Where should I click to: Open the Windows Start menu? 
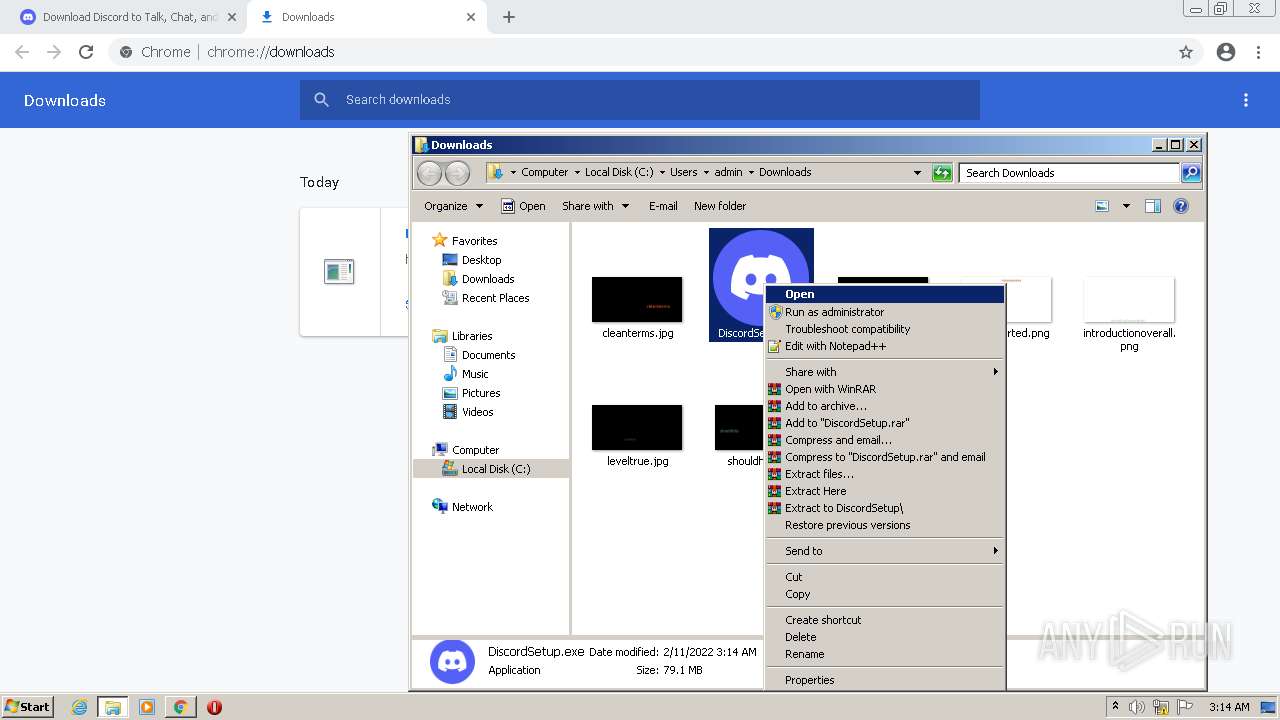[28, 707]
